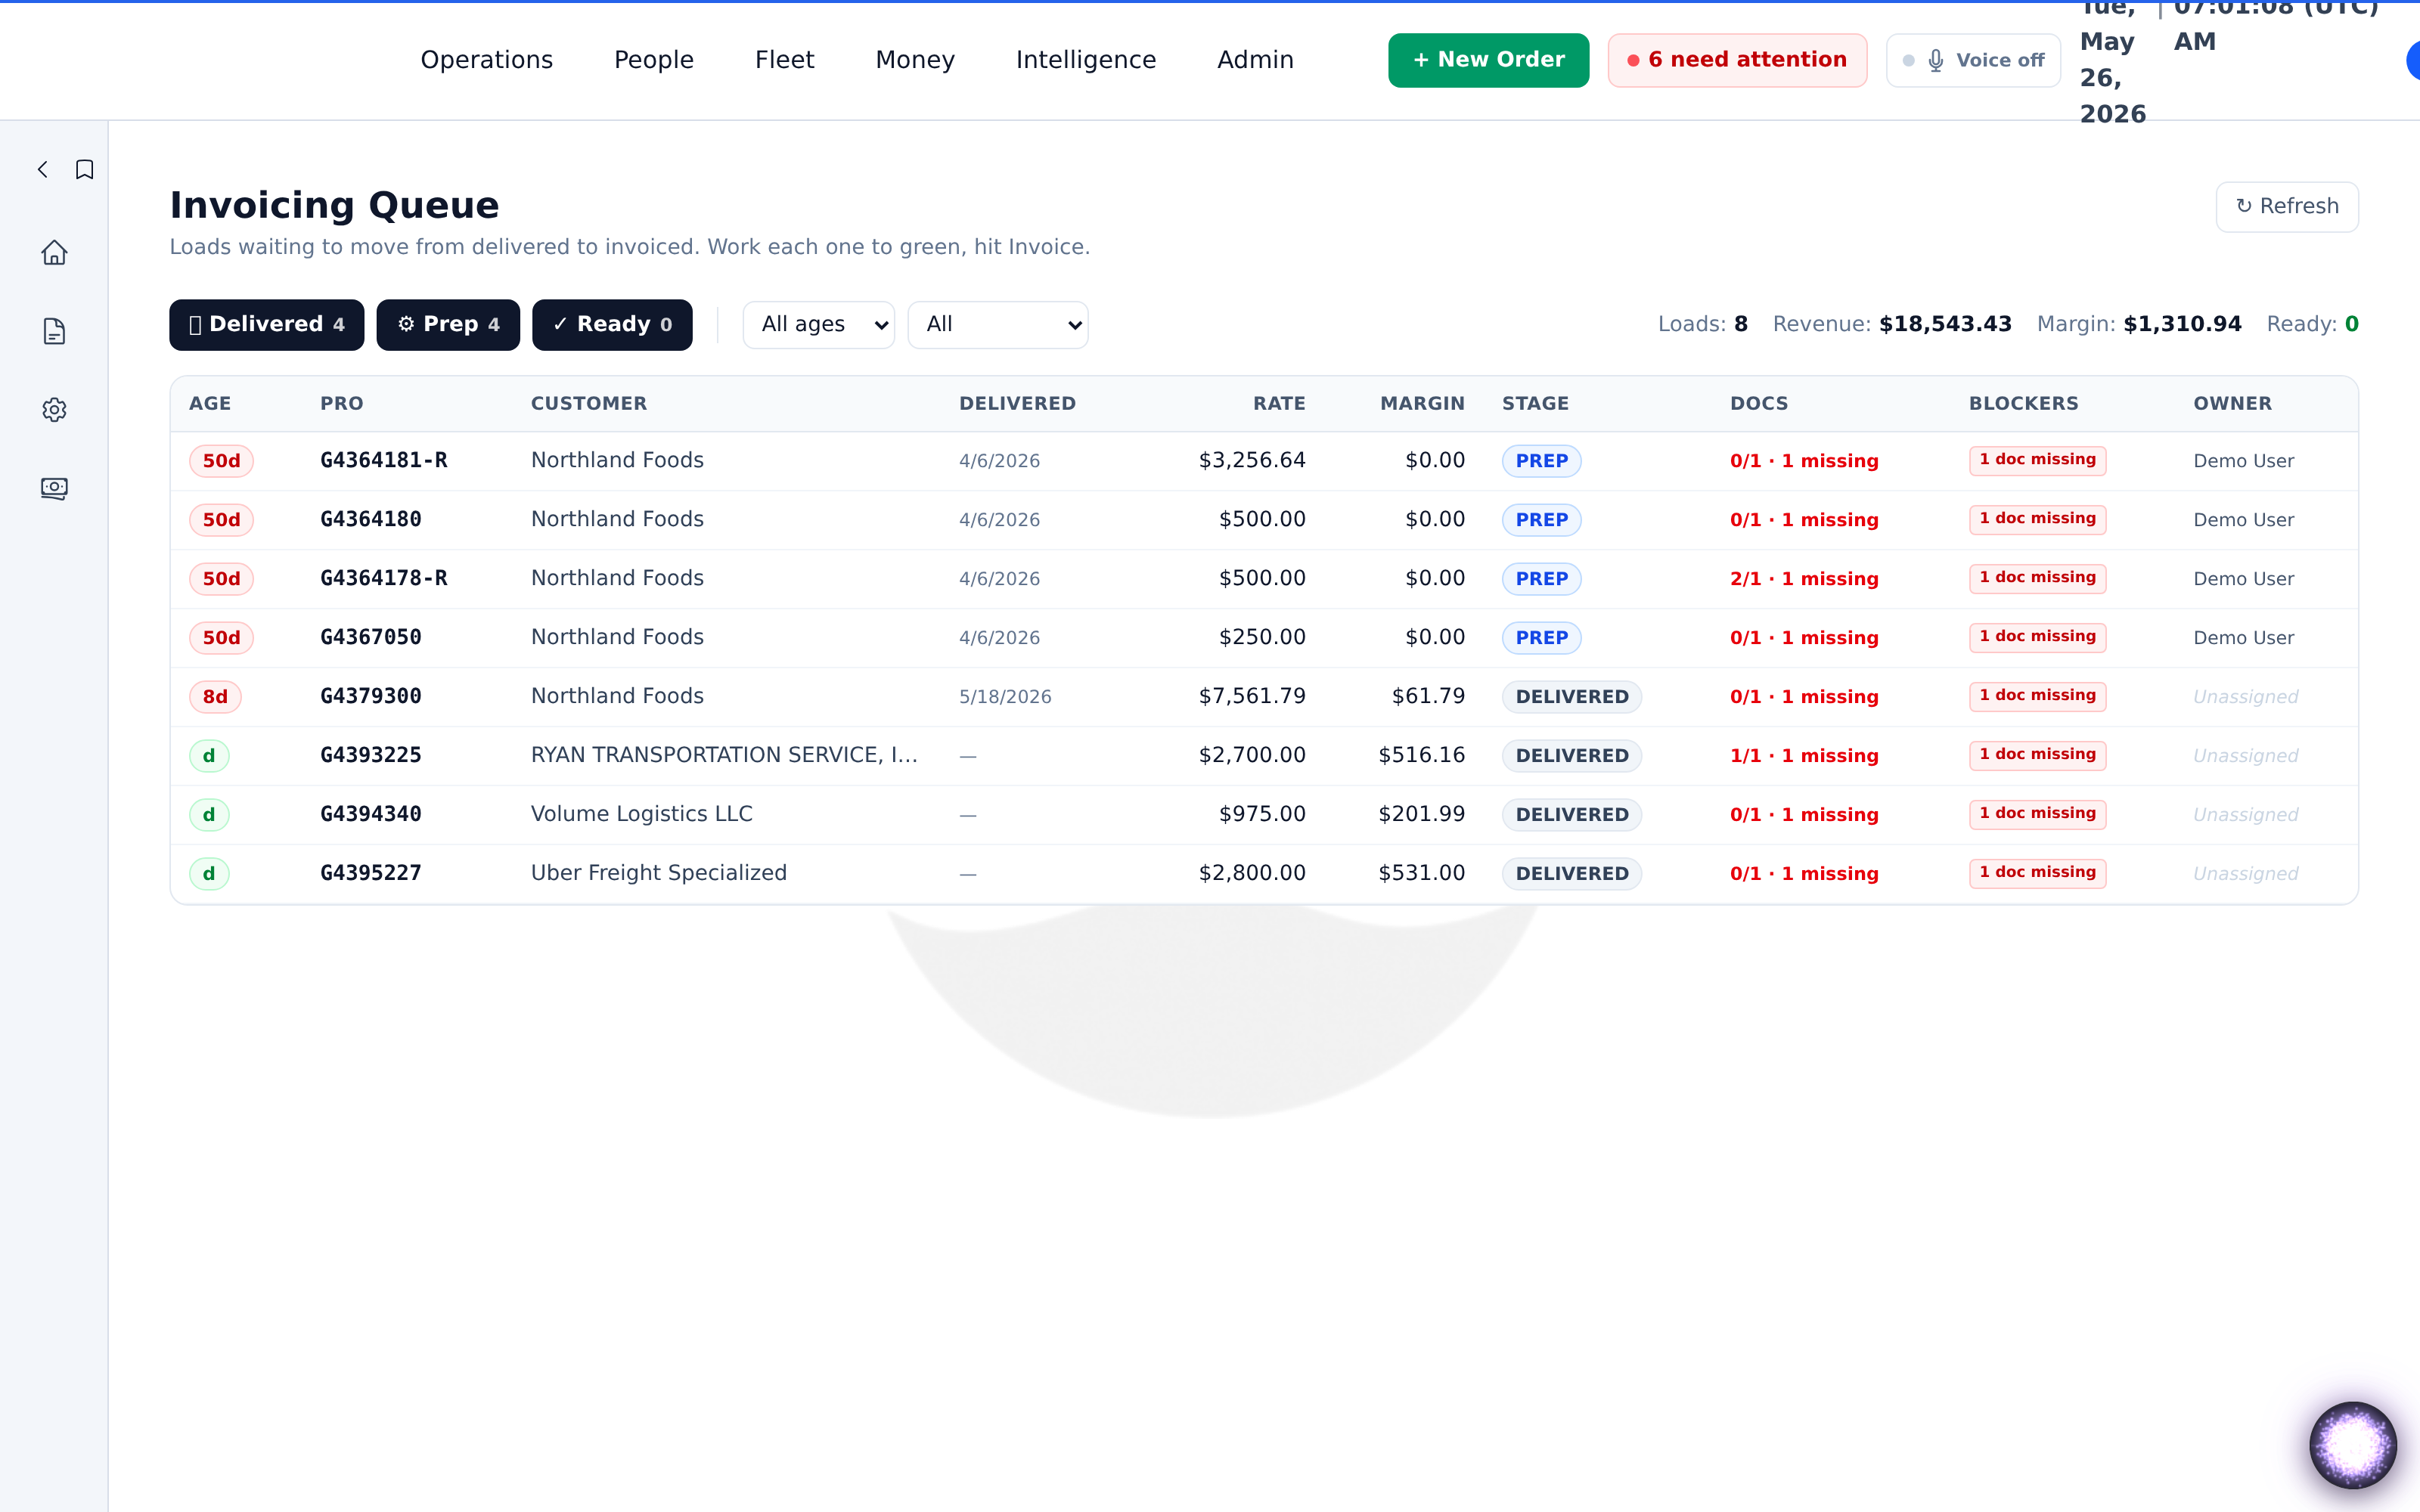The height and width of the screenshot is (1512, 2420).
Task: Click the 8d age badge
Action: coord(215,697)
